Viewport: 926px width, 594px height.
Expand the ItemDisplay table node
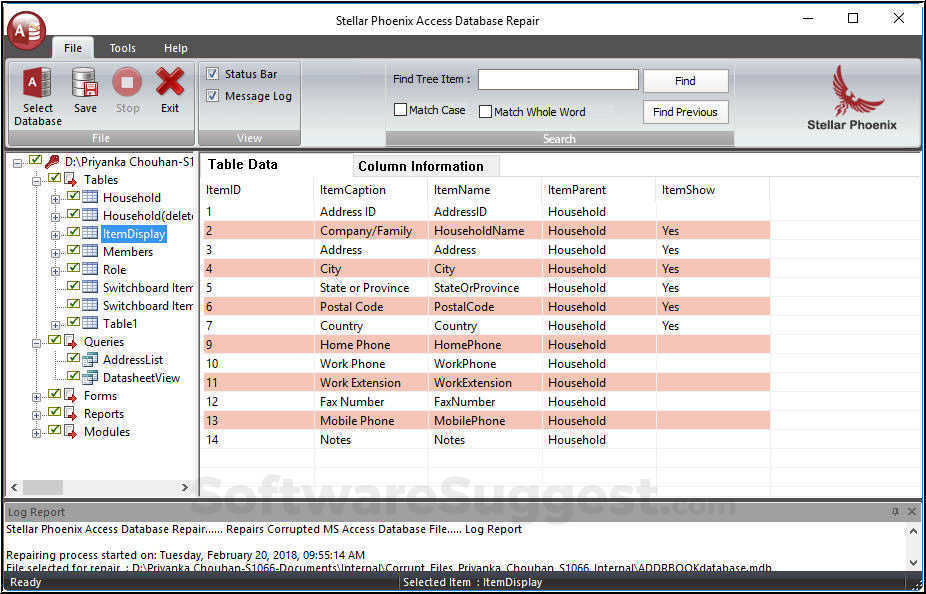point(56,236)
